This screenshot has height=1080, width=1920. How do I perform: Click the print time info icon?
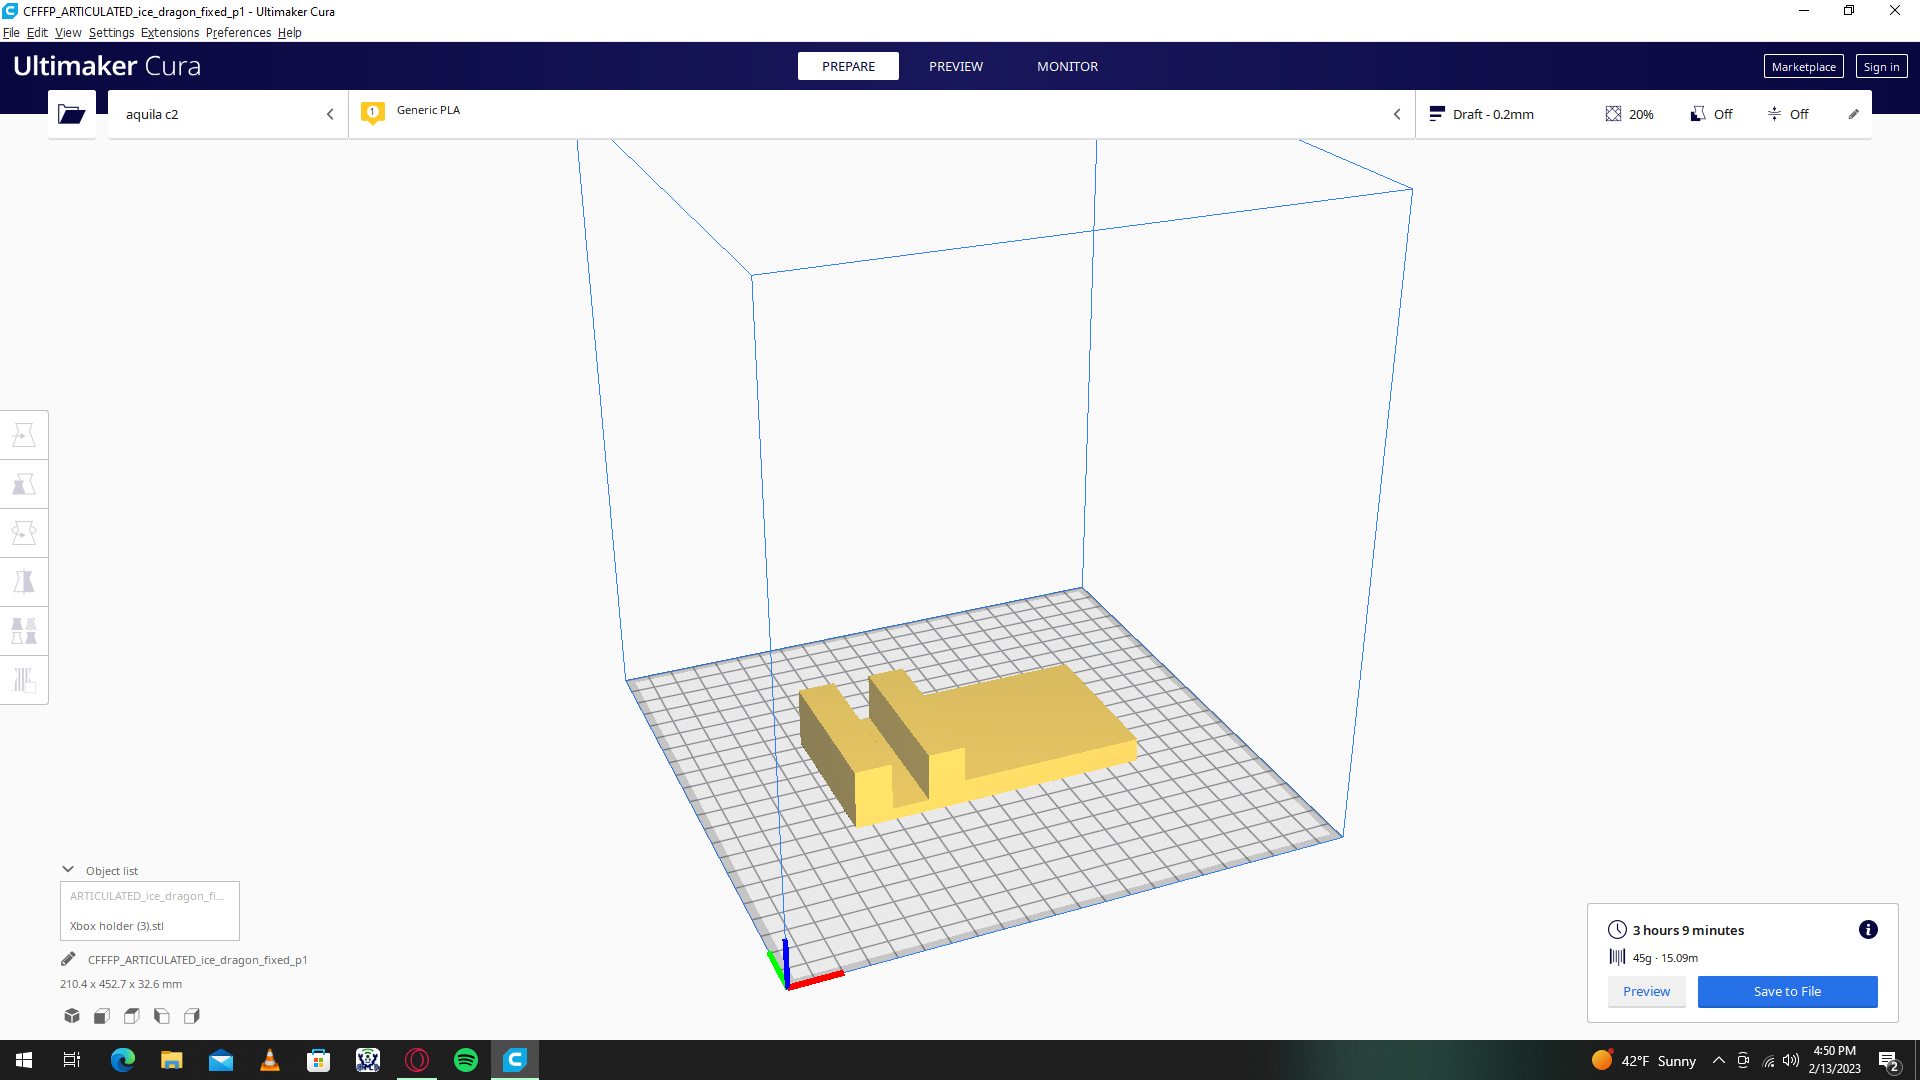coord(1868,930)
